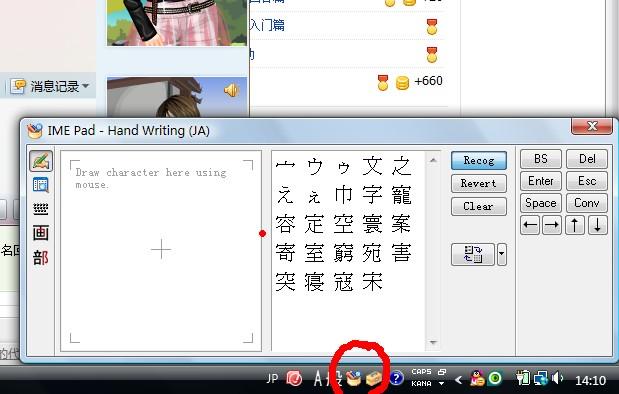Select the Hand Writing applet icon
This screenshot has width=619, height=394.
click(41, 161)
